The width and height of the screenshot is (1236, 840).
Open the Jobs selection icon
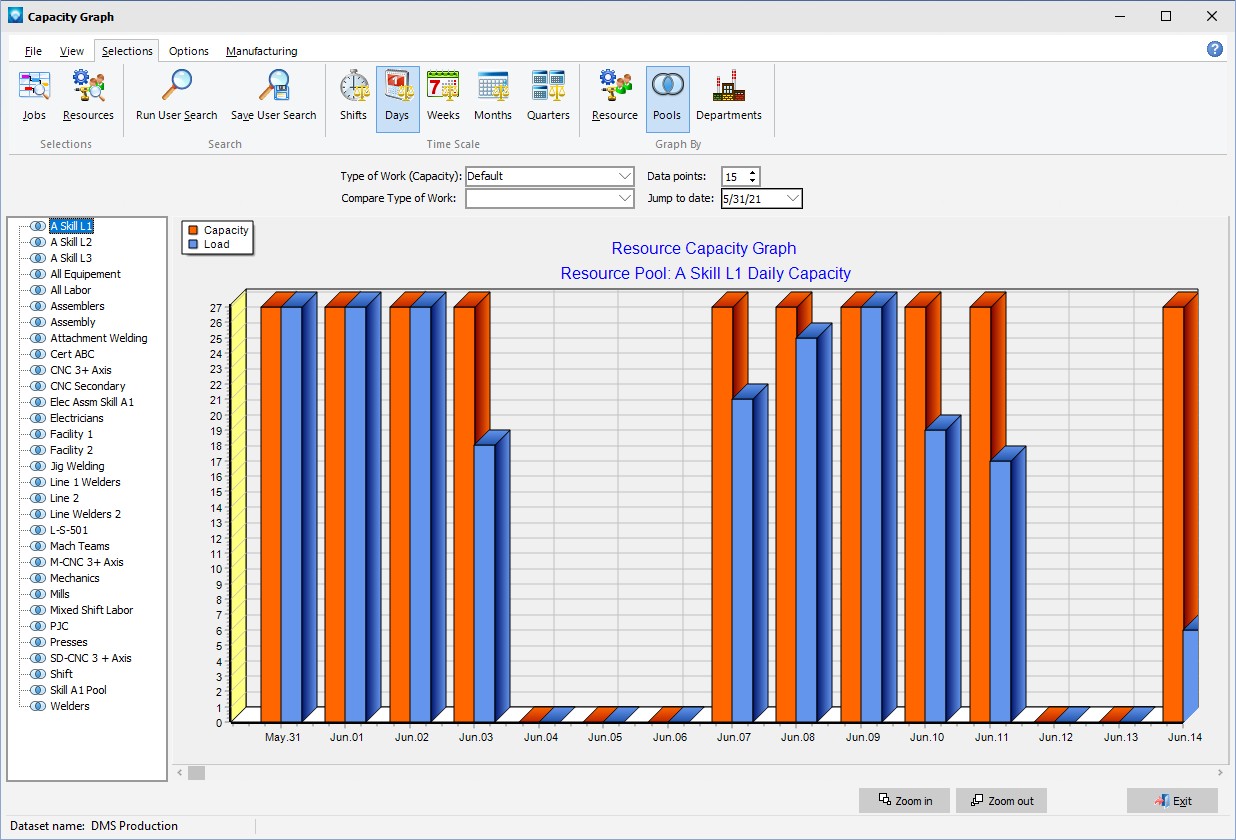pyautogui.click(x=34, y=87)
